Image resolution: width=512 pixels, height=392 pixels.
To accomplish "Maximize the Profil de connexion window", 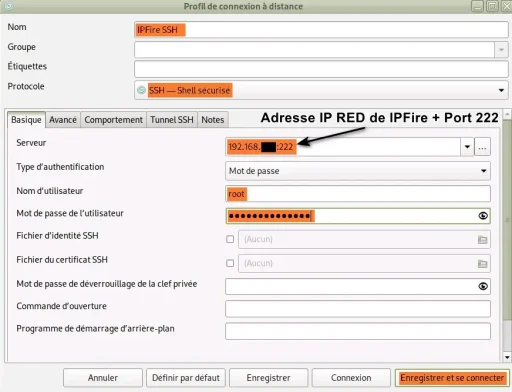I will click(x=492, y=6).
